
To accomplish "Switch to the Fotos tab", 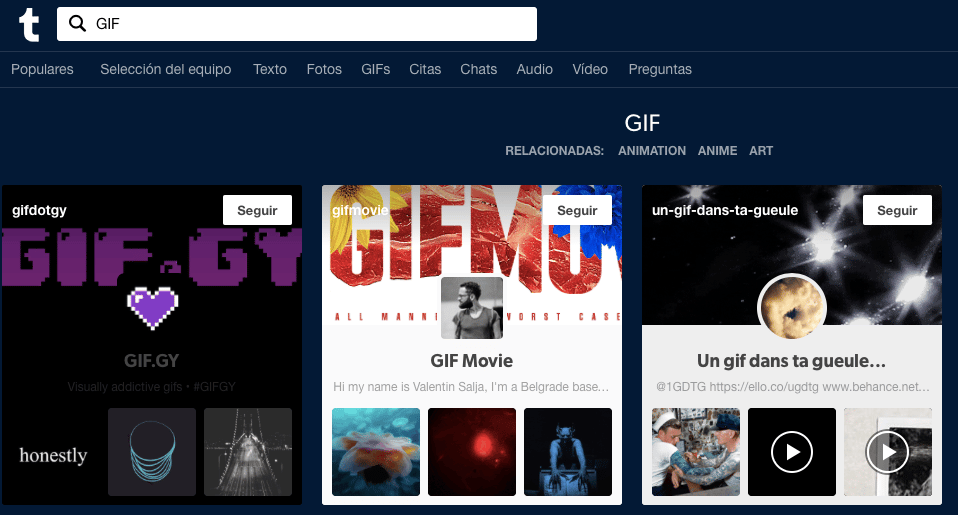I will click(x=324, y=70).
